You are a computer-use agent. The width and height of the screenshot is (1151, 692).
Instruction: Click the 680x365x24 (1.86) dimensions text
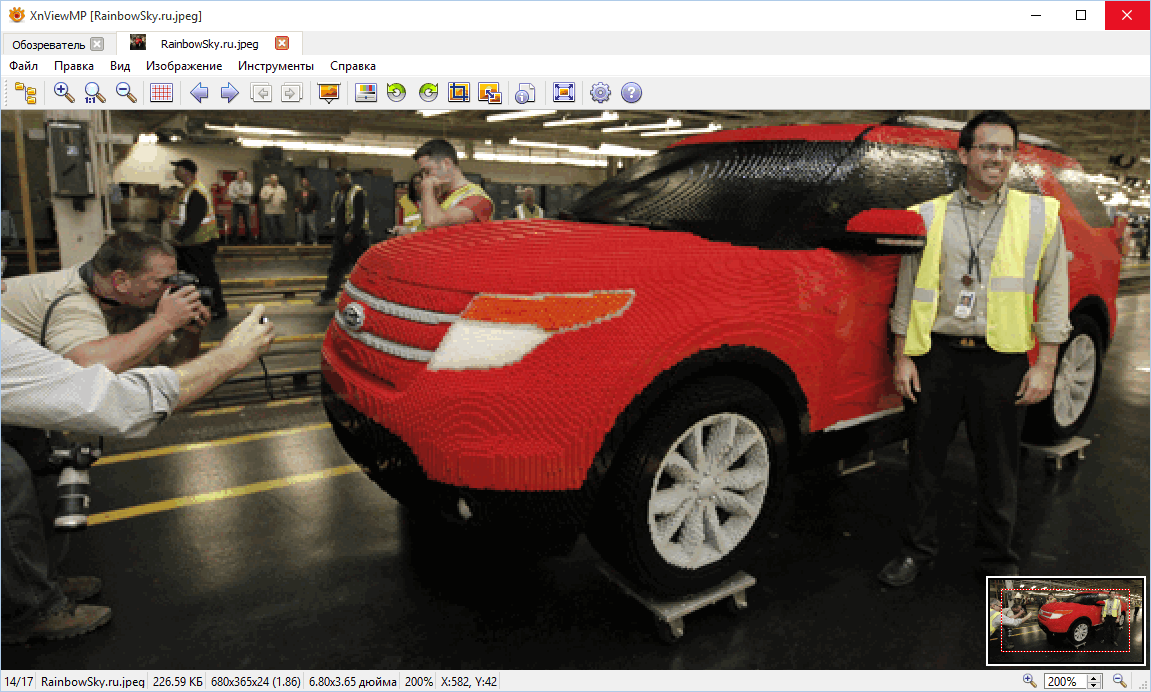(x=255, y=682)
